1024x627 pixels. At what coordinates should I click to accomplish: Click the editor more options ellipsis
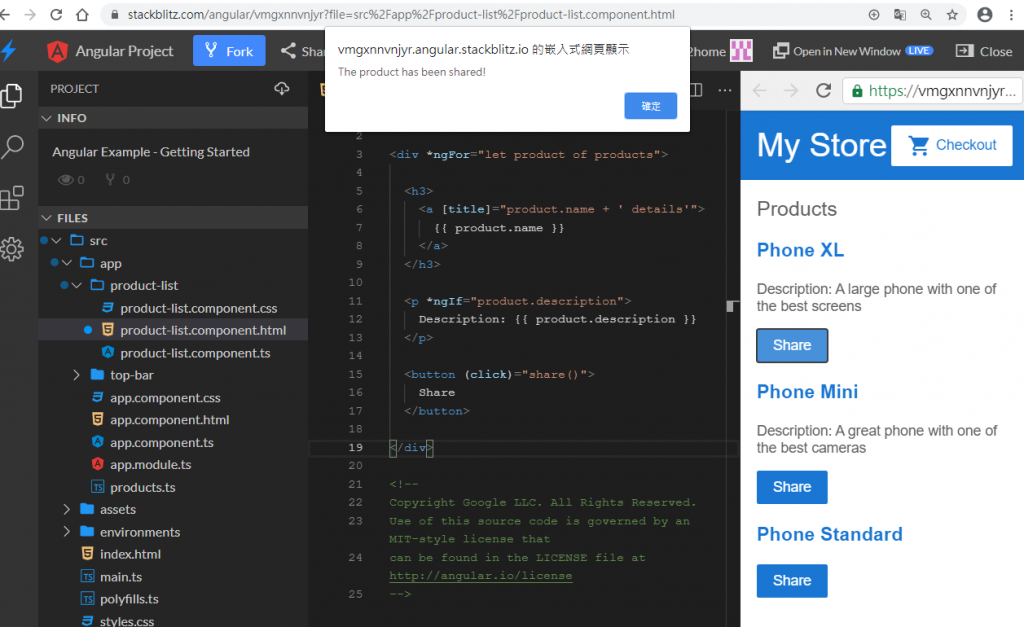coord(725,90)
